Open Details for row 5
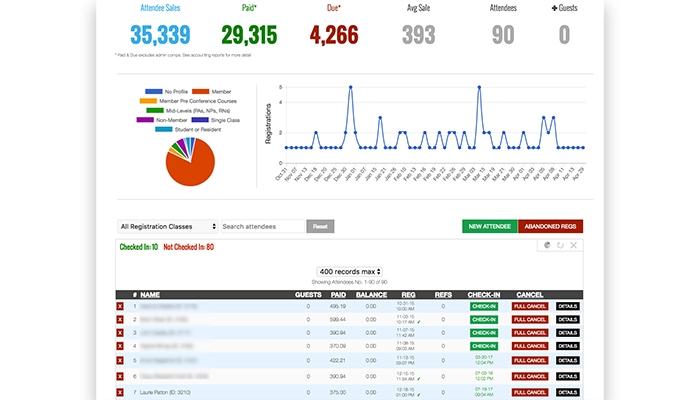The width and height of the screenshot is (700, 400). (x=568, y=360)
